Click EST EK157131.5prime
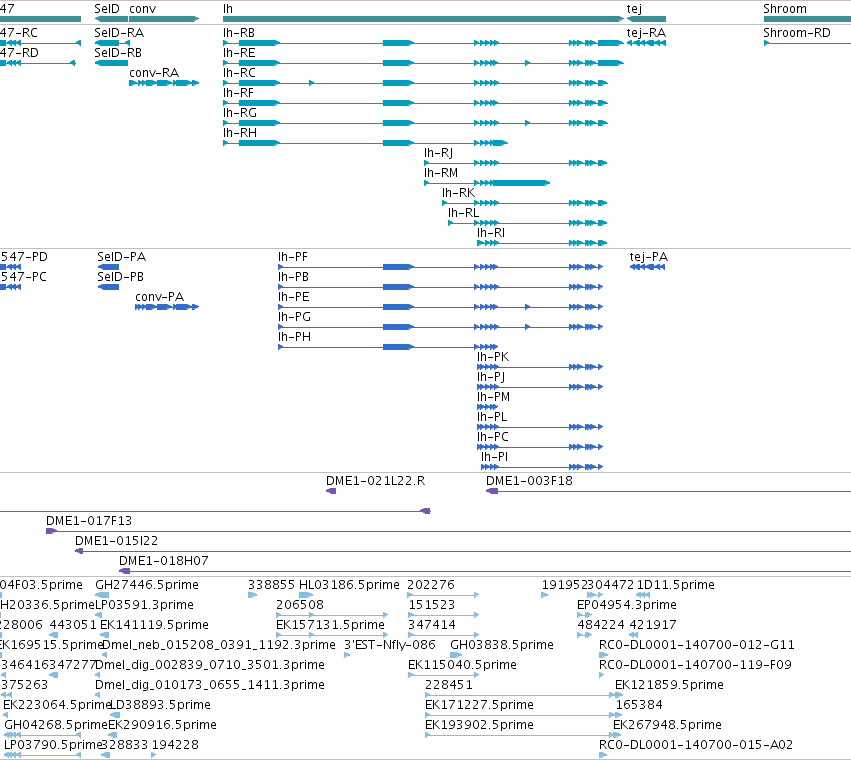 click(330, 625)
